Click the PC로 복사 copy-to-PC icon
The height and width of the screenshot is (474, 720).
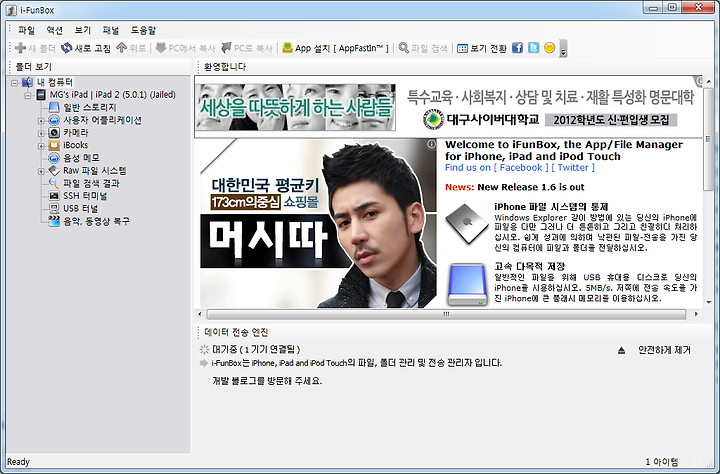tap(226, 48)
